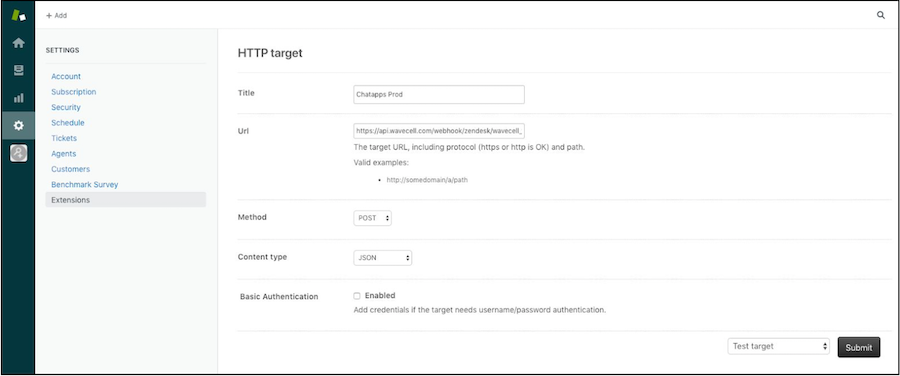The image size is (900, 376).
Task: Select the Admin gear icon
Action: 18,125
